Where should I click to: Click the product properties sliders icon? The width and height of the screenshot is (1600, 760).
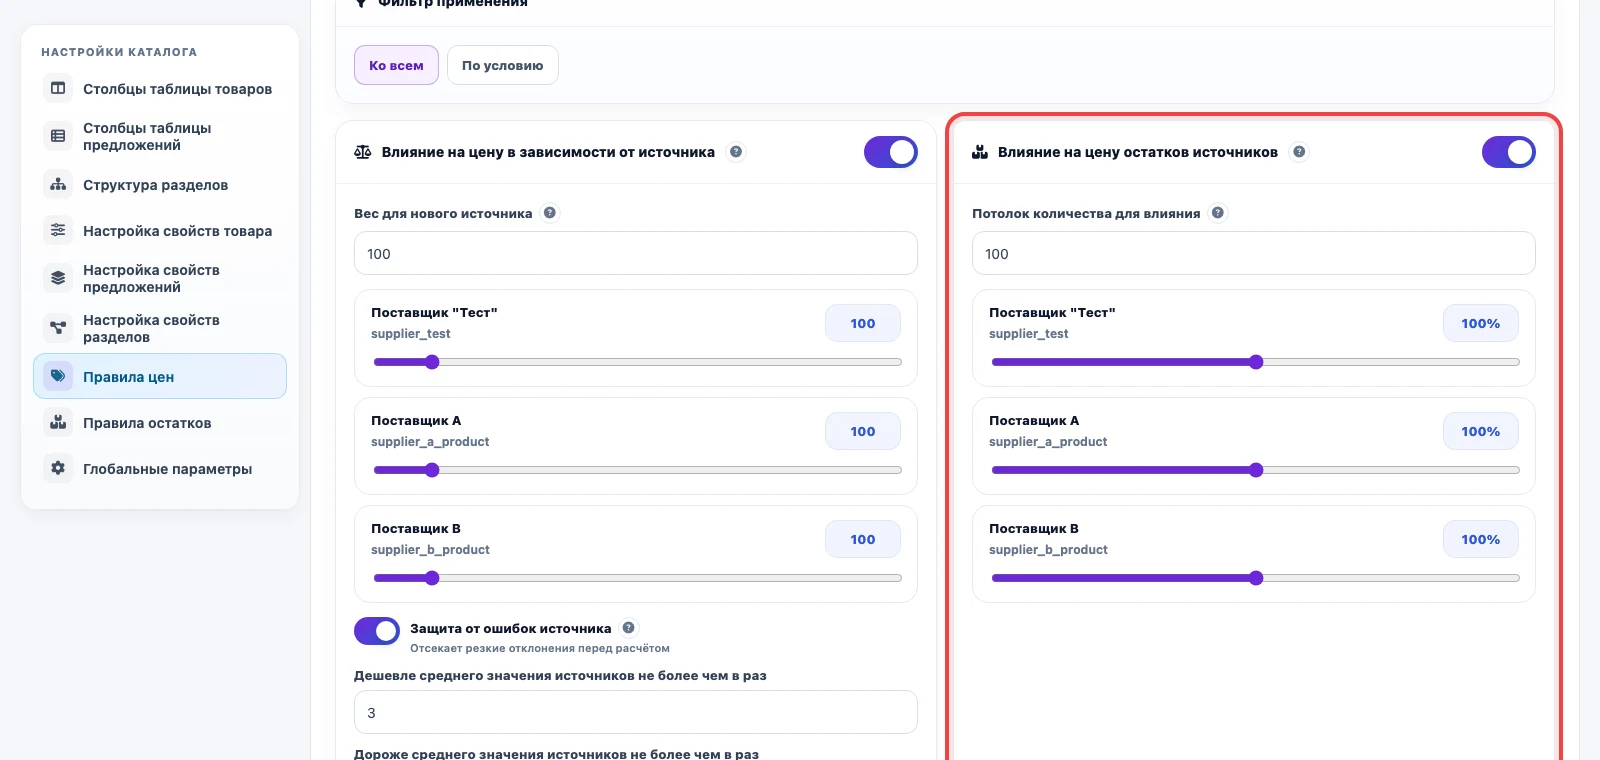pyautogui.click(x=58, y=230)
